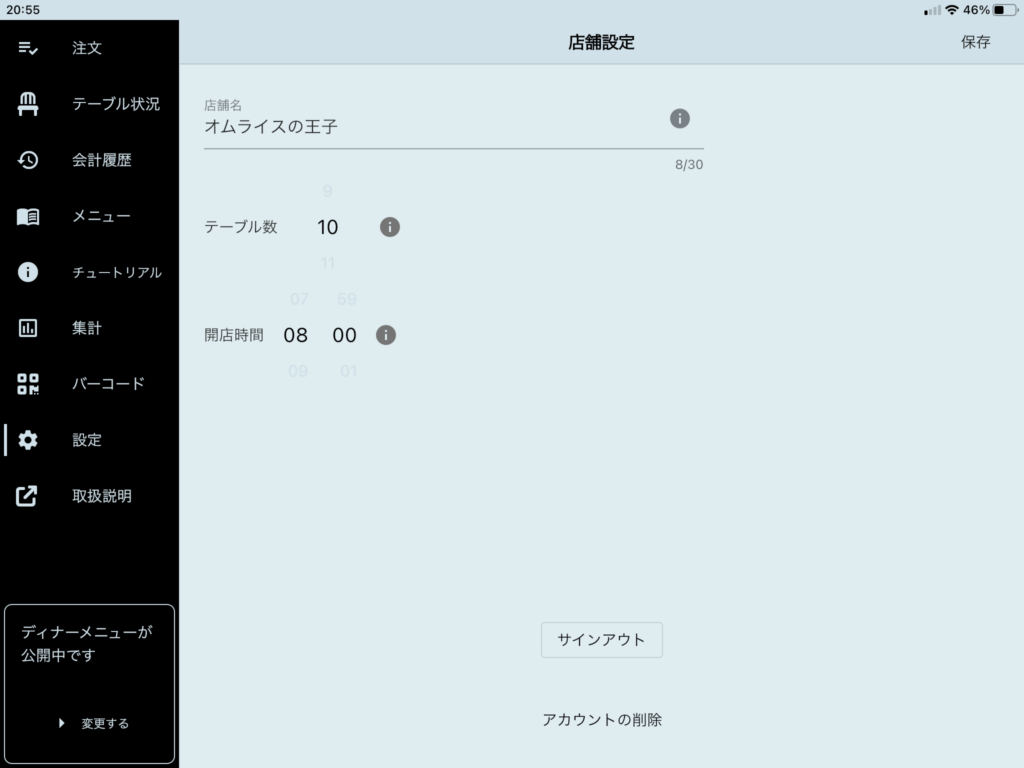Viewport: 1024px width, 768px height.
Task: Click the 8/30 character counter
Action: pyautogui.click(x=689, y=165)
